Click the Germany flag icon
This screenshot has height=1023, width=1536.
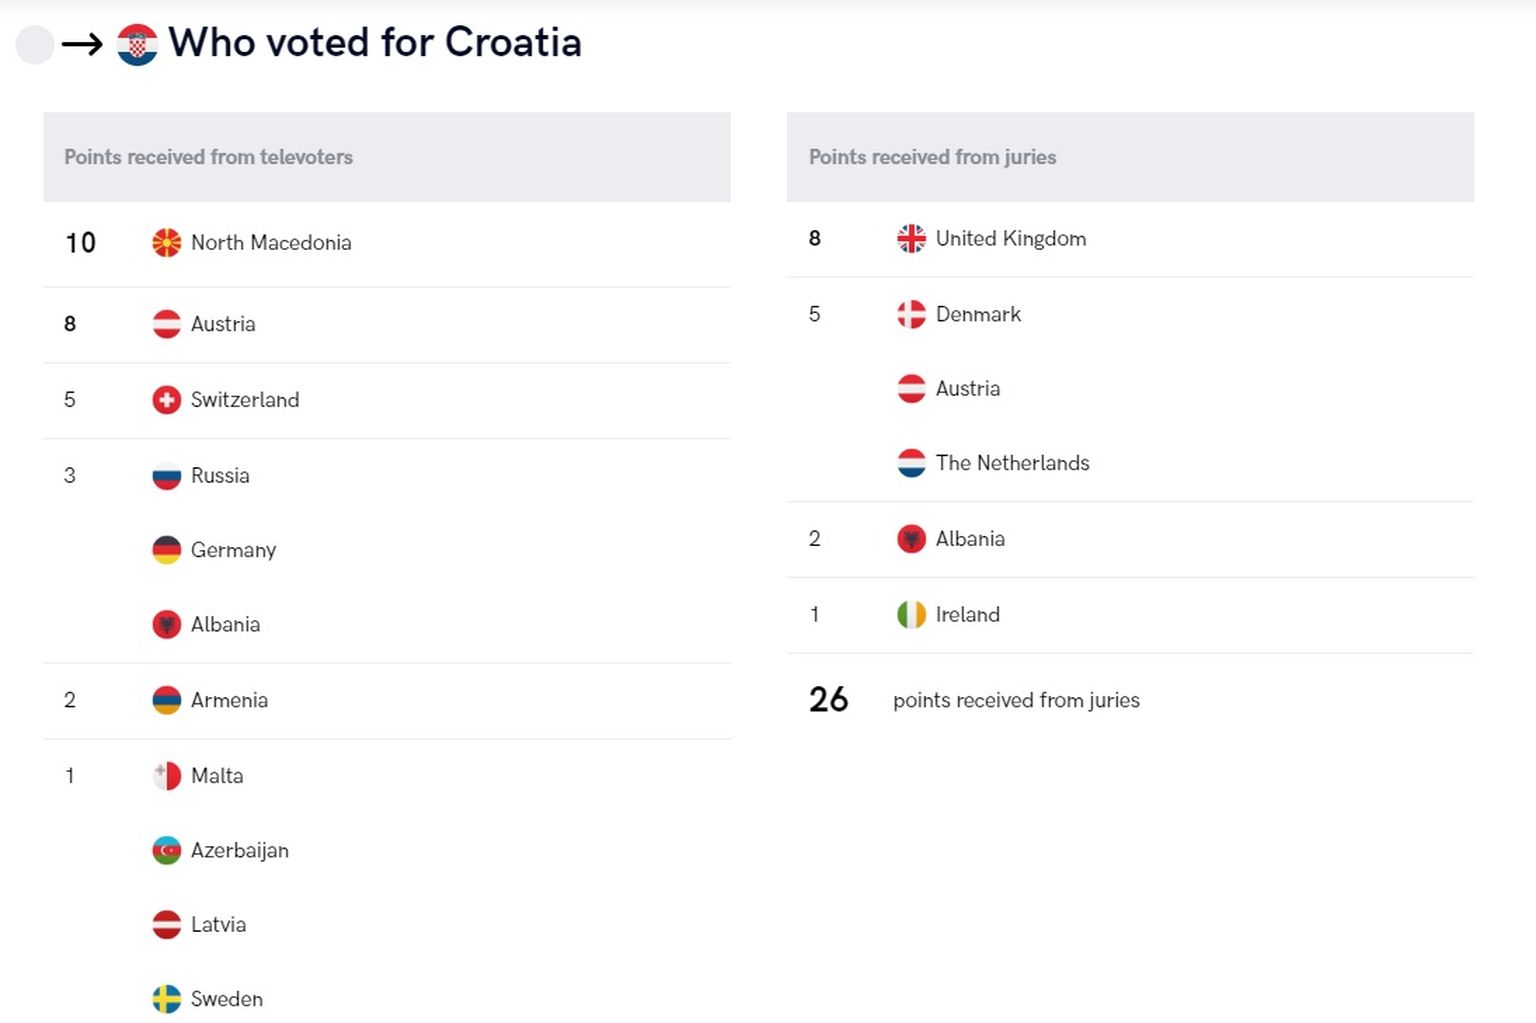pos(167,550)
